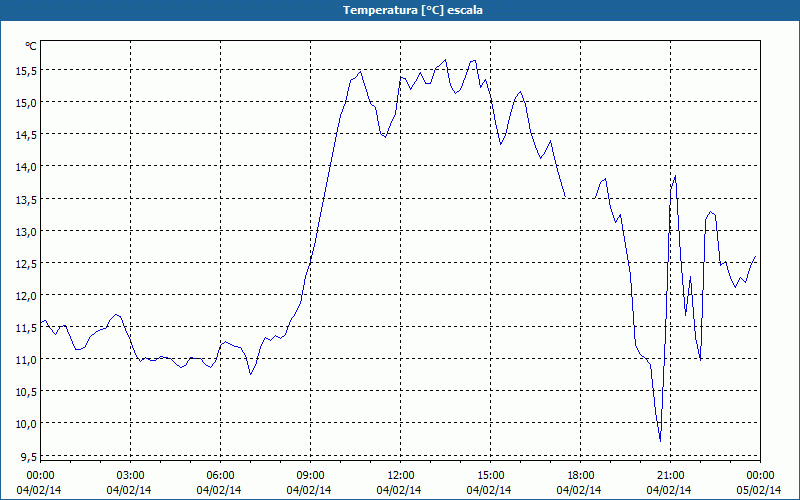Screen dimensions: 800x500
Task: Click the 12,5 y-axis value
Action: (x=26, y=264)
